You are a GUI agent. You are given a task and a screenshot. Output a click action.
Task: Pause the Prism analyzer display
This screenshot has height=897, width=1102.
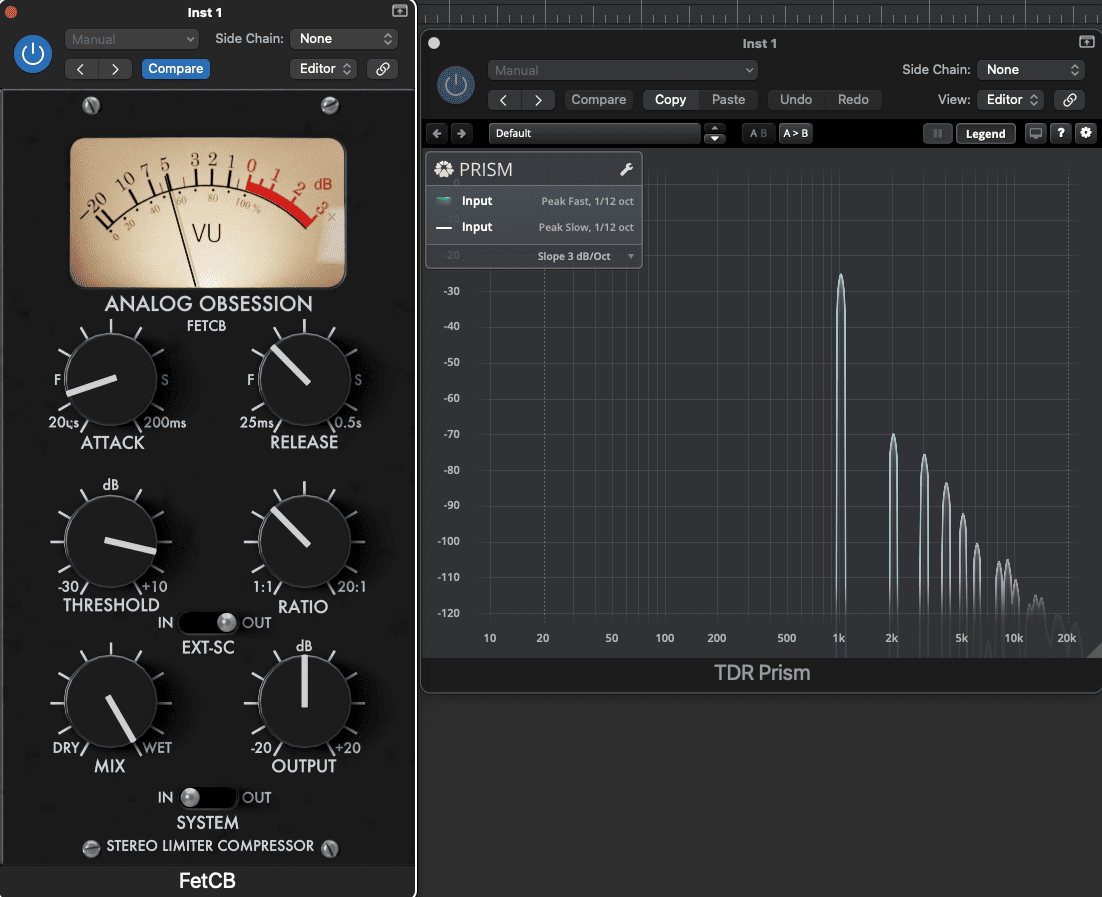click(x=937, y=133)
